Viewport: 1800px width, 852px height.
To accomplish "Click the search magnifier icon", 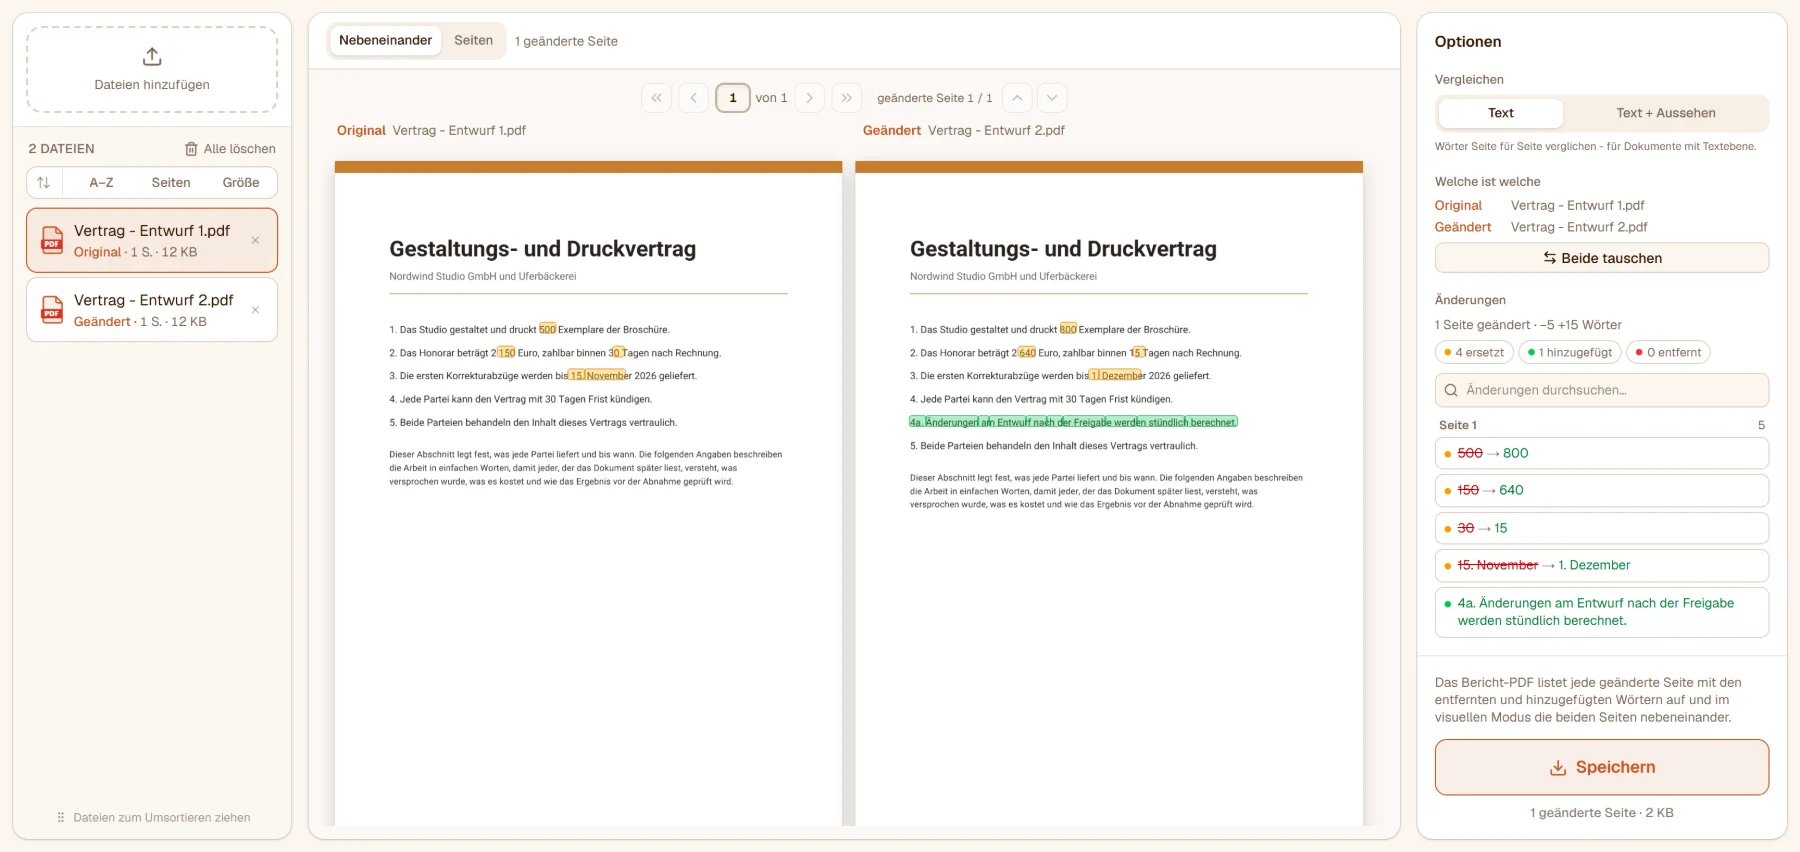I will pos(1451,390).
